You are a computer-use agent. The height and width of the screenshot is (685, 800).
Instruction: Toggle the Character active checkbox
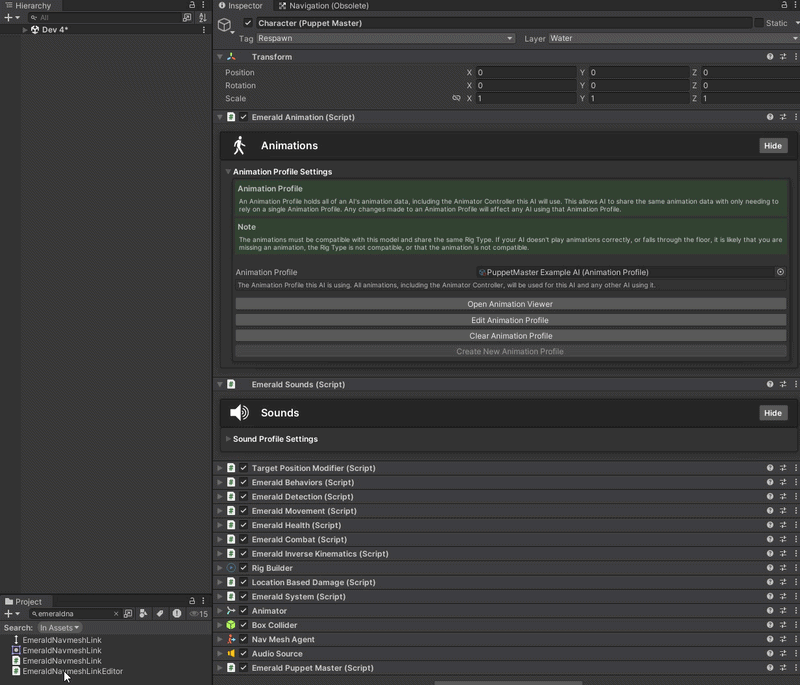click(248, 23)
